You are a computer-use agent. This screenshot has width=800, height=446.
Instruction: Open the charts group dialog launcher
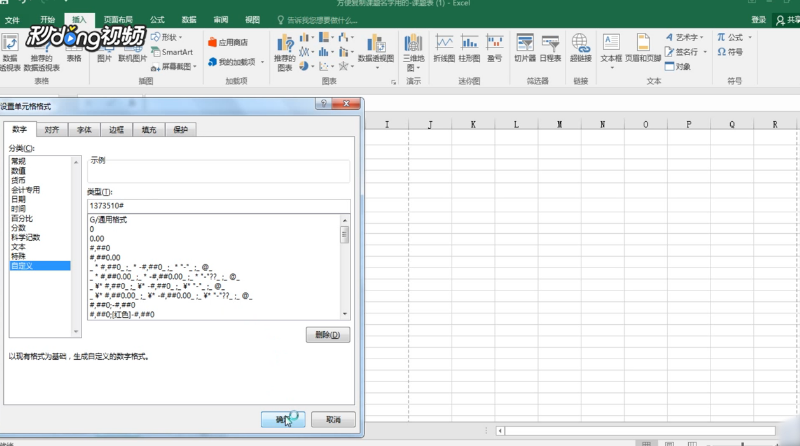coord(393,82)
